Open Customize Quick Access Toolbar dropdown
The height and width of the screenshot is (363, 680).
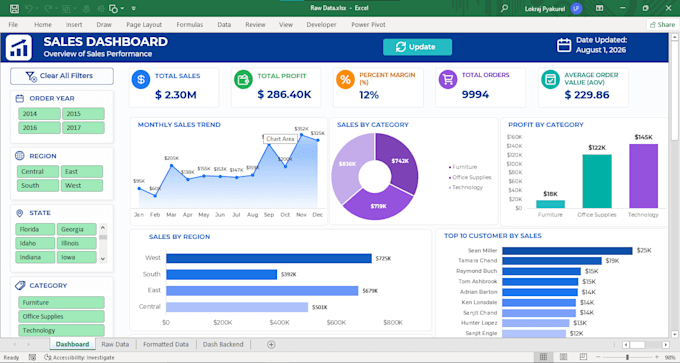[134, 8]
